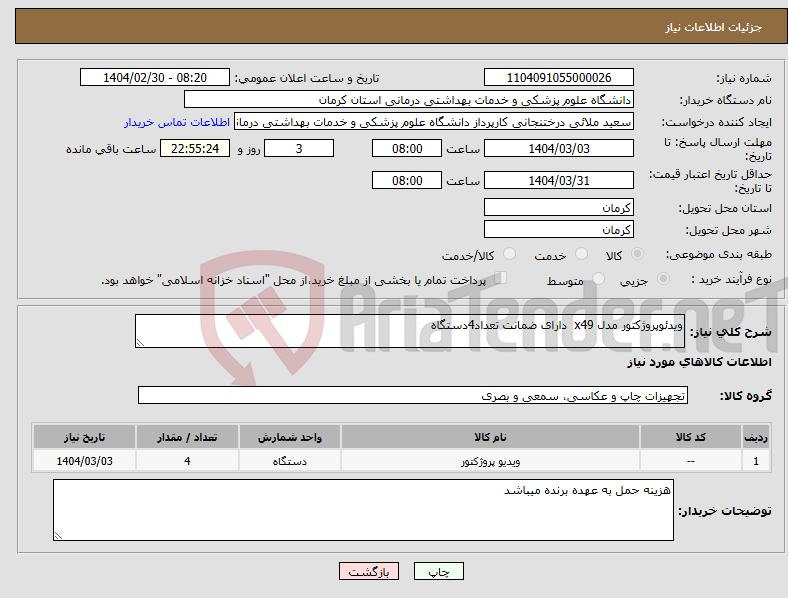The width and height of the screenshot is (788, 598).
Task: Click the توضیحات خریدار textarea
Action: [x=363, y=510]
